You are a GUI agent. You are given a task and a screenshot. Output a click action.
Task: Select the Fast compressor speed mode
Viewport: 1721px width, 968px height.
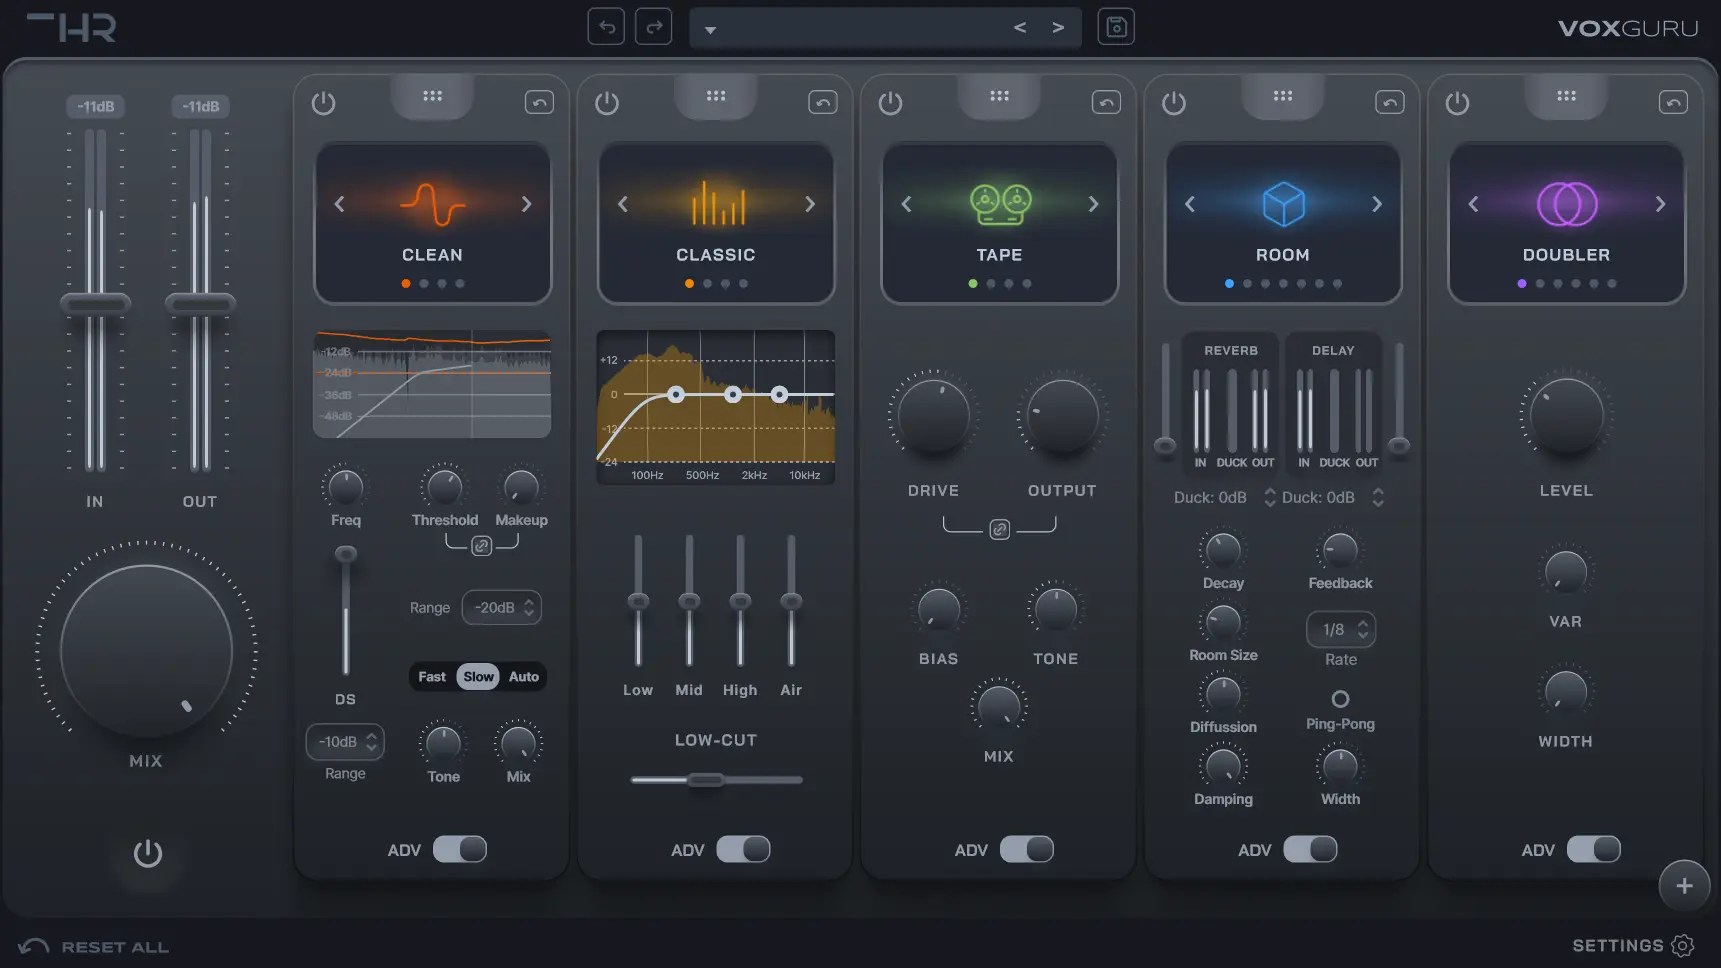point(432,677)
